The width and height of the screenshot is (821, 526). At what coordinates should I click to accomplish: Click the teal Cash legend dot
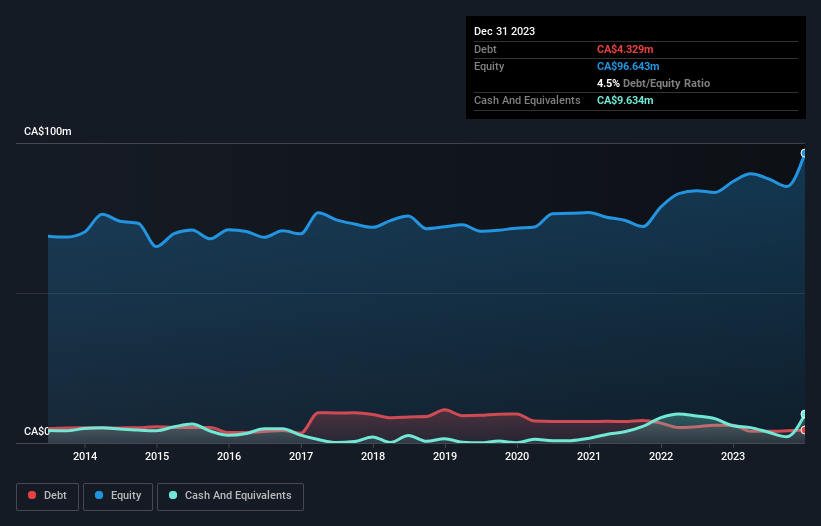(x=173, y=495)
